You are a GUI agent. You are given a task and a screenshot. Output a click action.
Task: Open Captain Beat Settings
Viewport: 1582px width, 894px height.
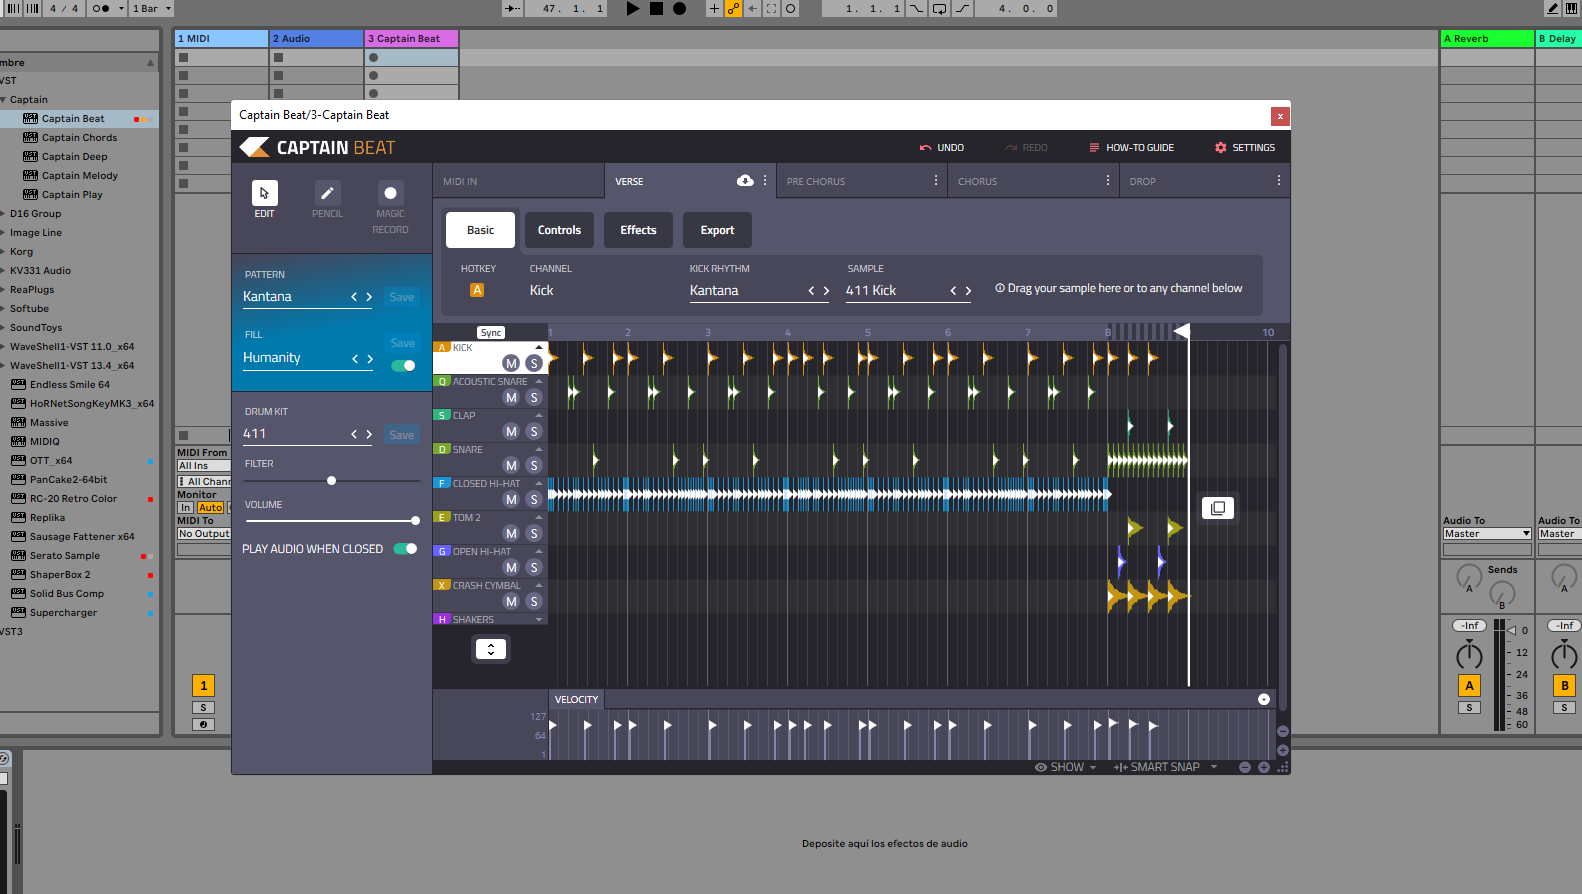1245,147
